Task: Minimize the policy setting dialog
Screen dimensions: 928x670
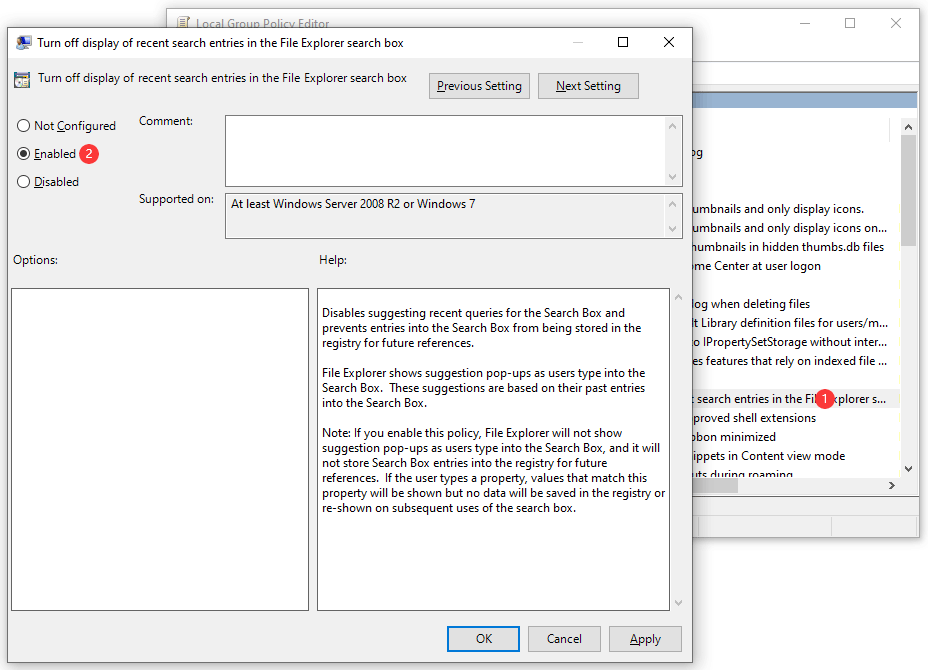Action: pos(577,42)
